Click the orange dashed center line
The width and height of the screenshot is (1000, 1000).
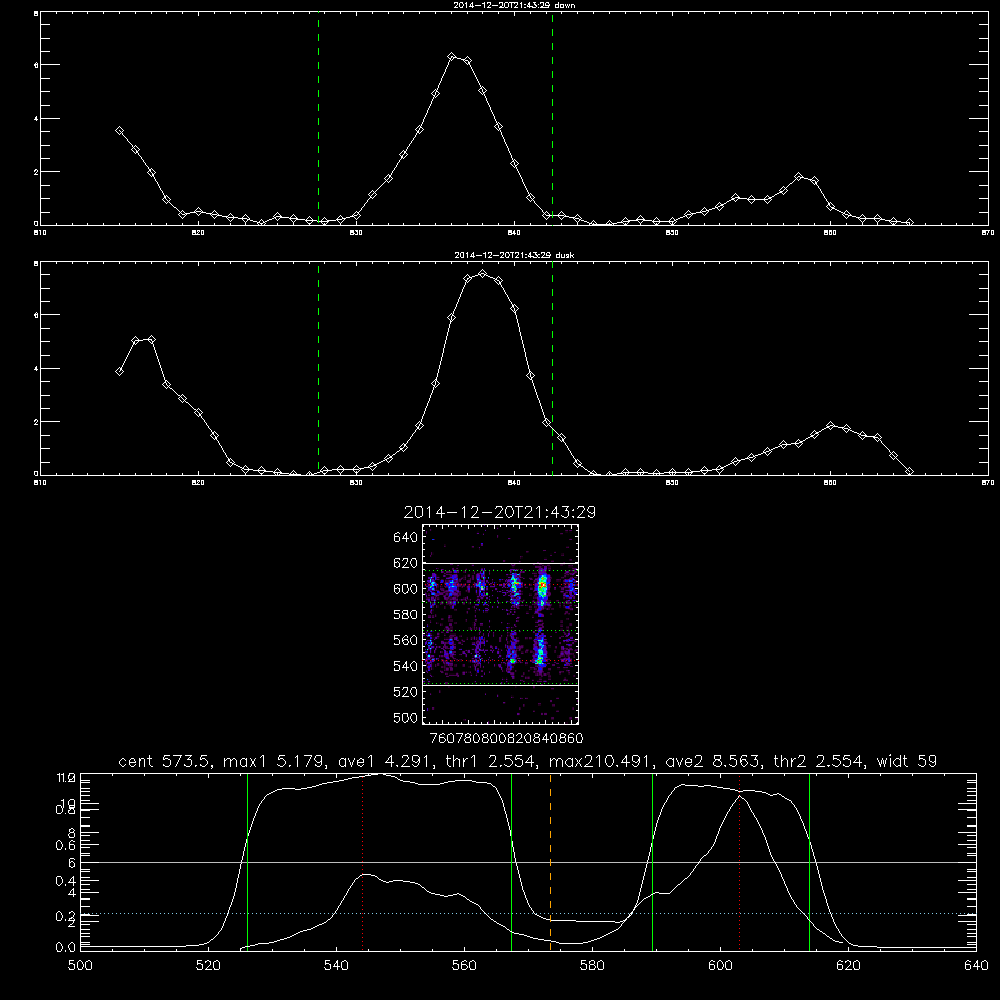pos(550,861)
